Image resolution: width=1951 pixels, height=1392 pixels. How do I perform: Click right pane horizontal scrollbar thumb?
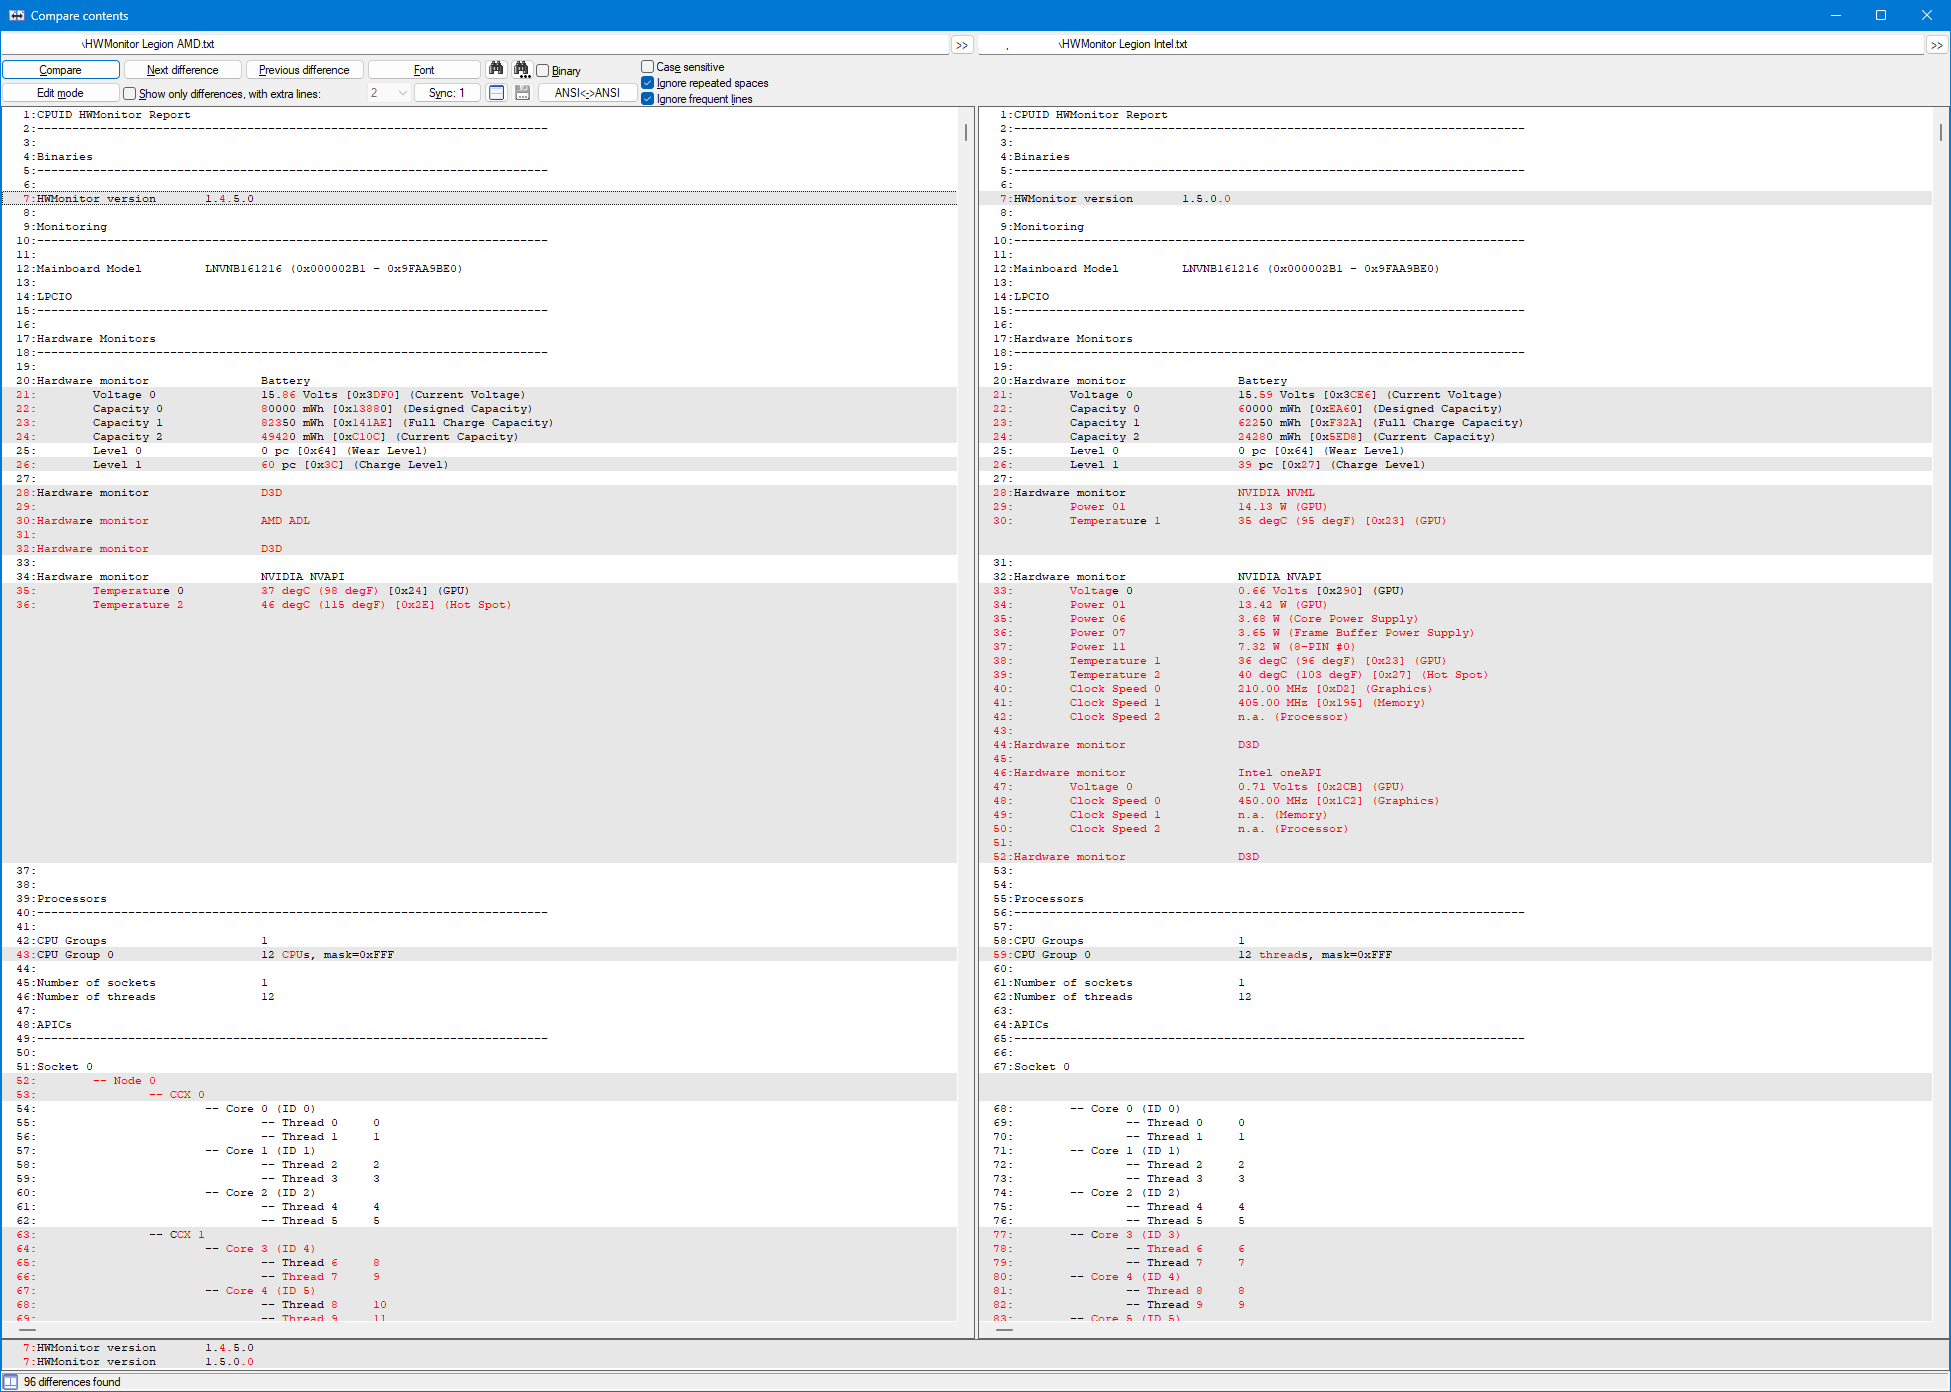click(1005, 1330)
